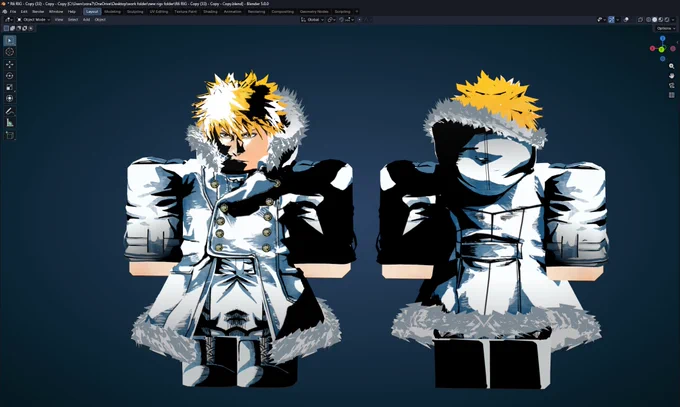Open the Options dropdown
The height and width of the screenshot is (407, 680).
[665, 28]
